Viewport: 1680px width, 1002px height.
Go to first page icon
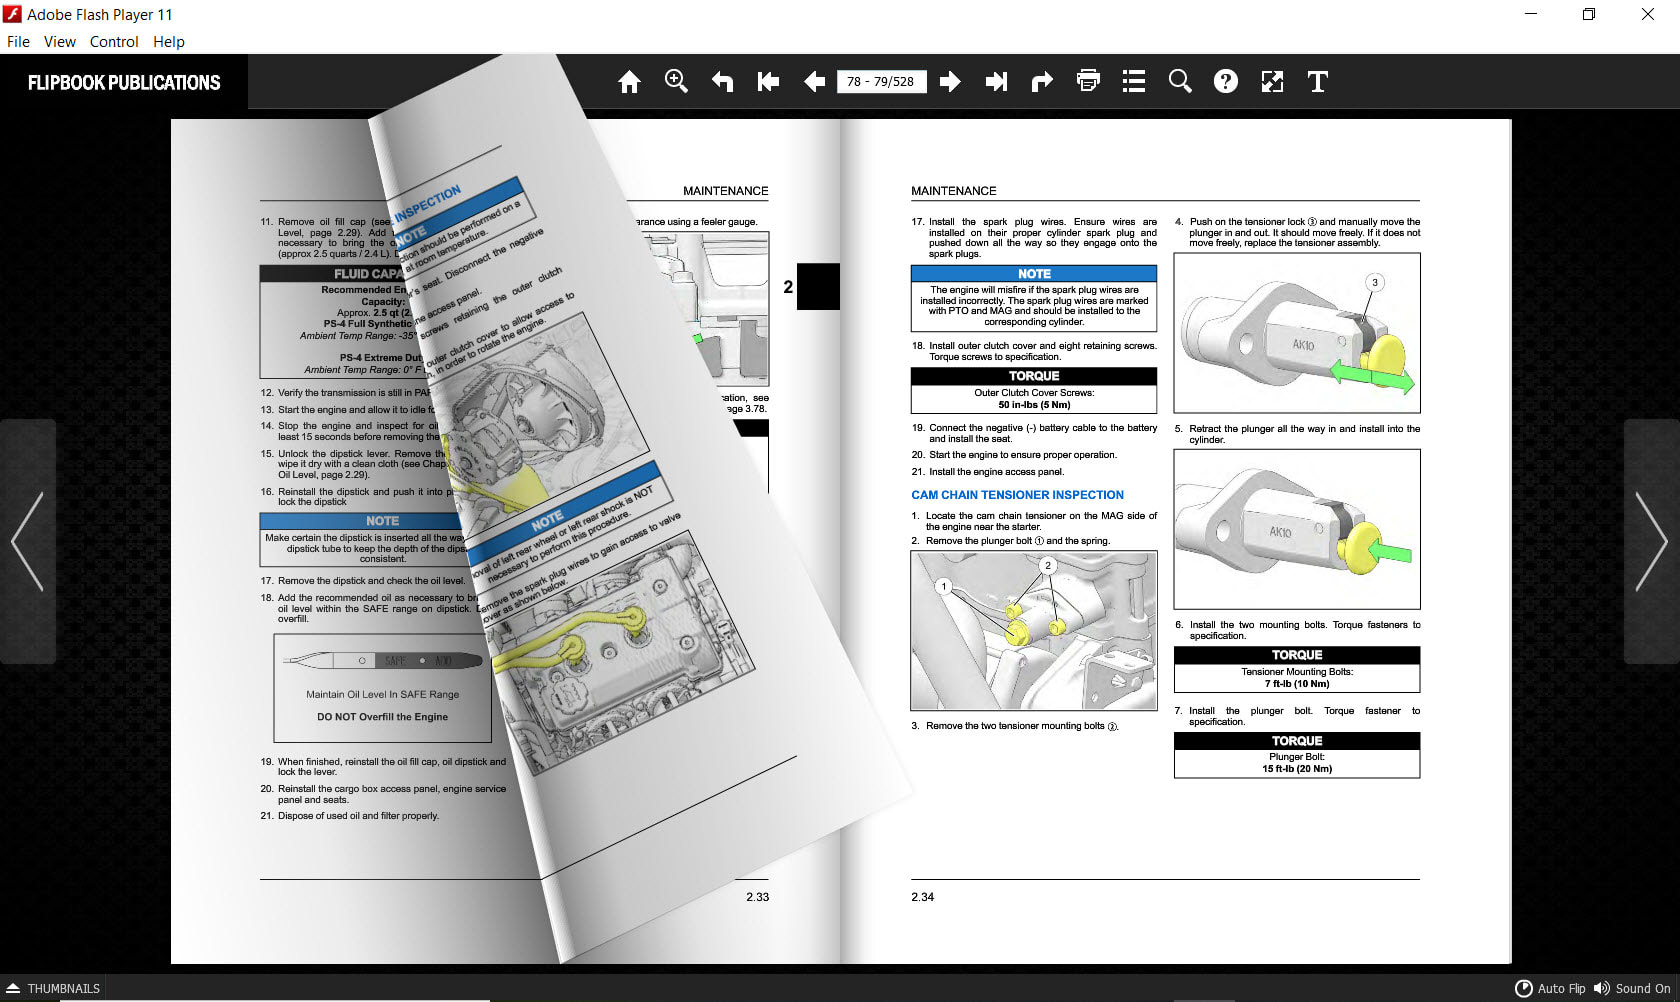click(x=768, y=82)
